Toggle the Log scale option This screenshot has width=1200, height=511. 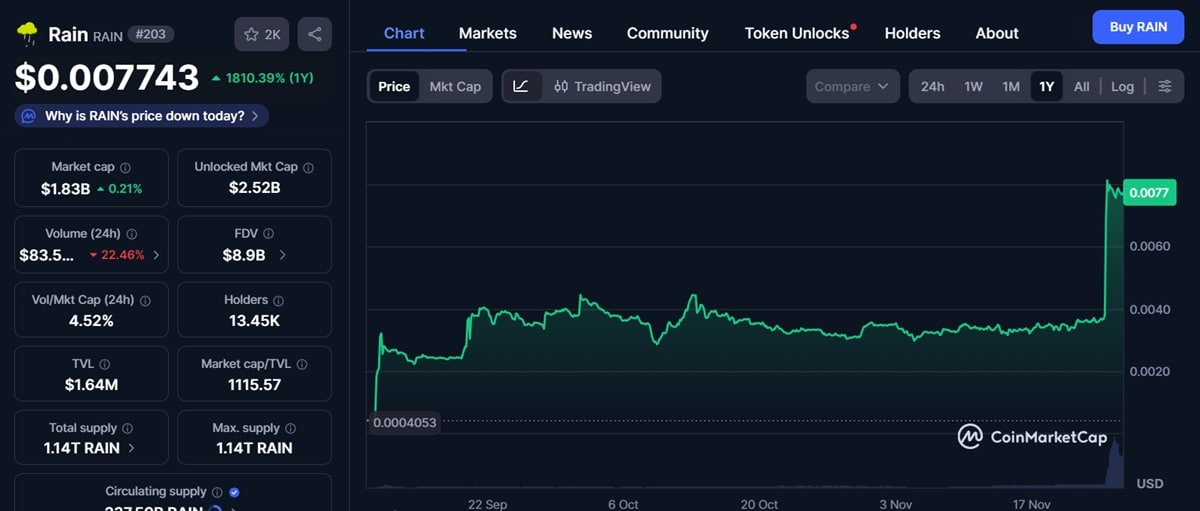1122,86
